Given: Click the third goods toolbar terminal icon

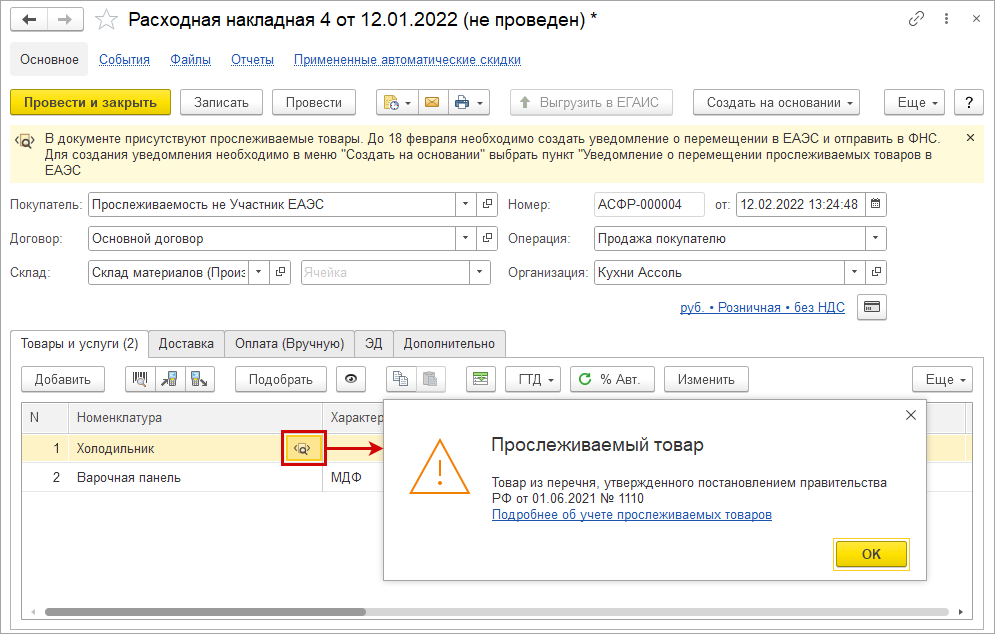Looking at the screenshot, I should 199,380.
